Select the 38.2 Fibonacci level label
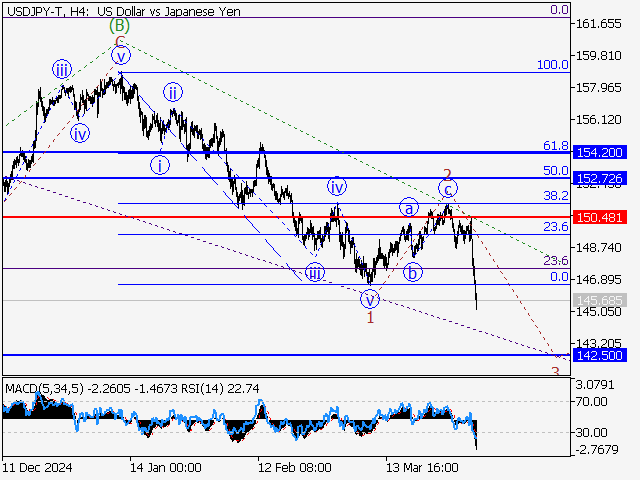This screenshot has height=480, width=640. point(555,196)
